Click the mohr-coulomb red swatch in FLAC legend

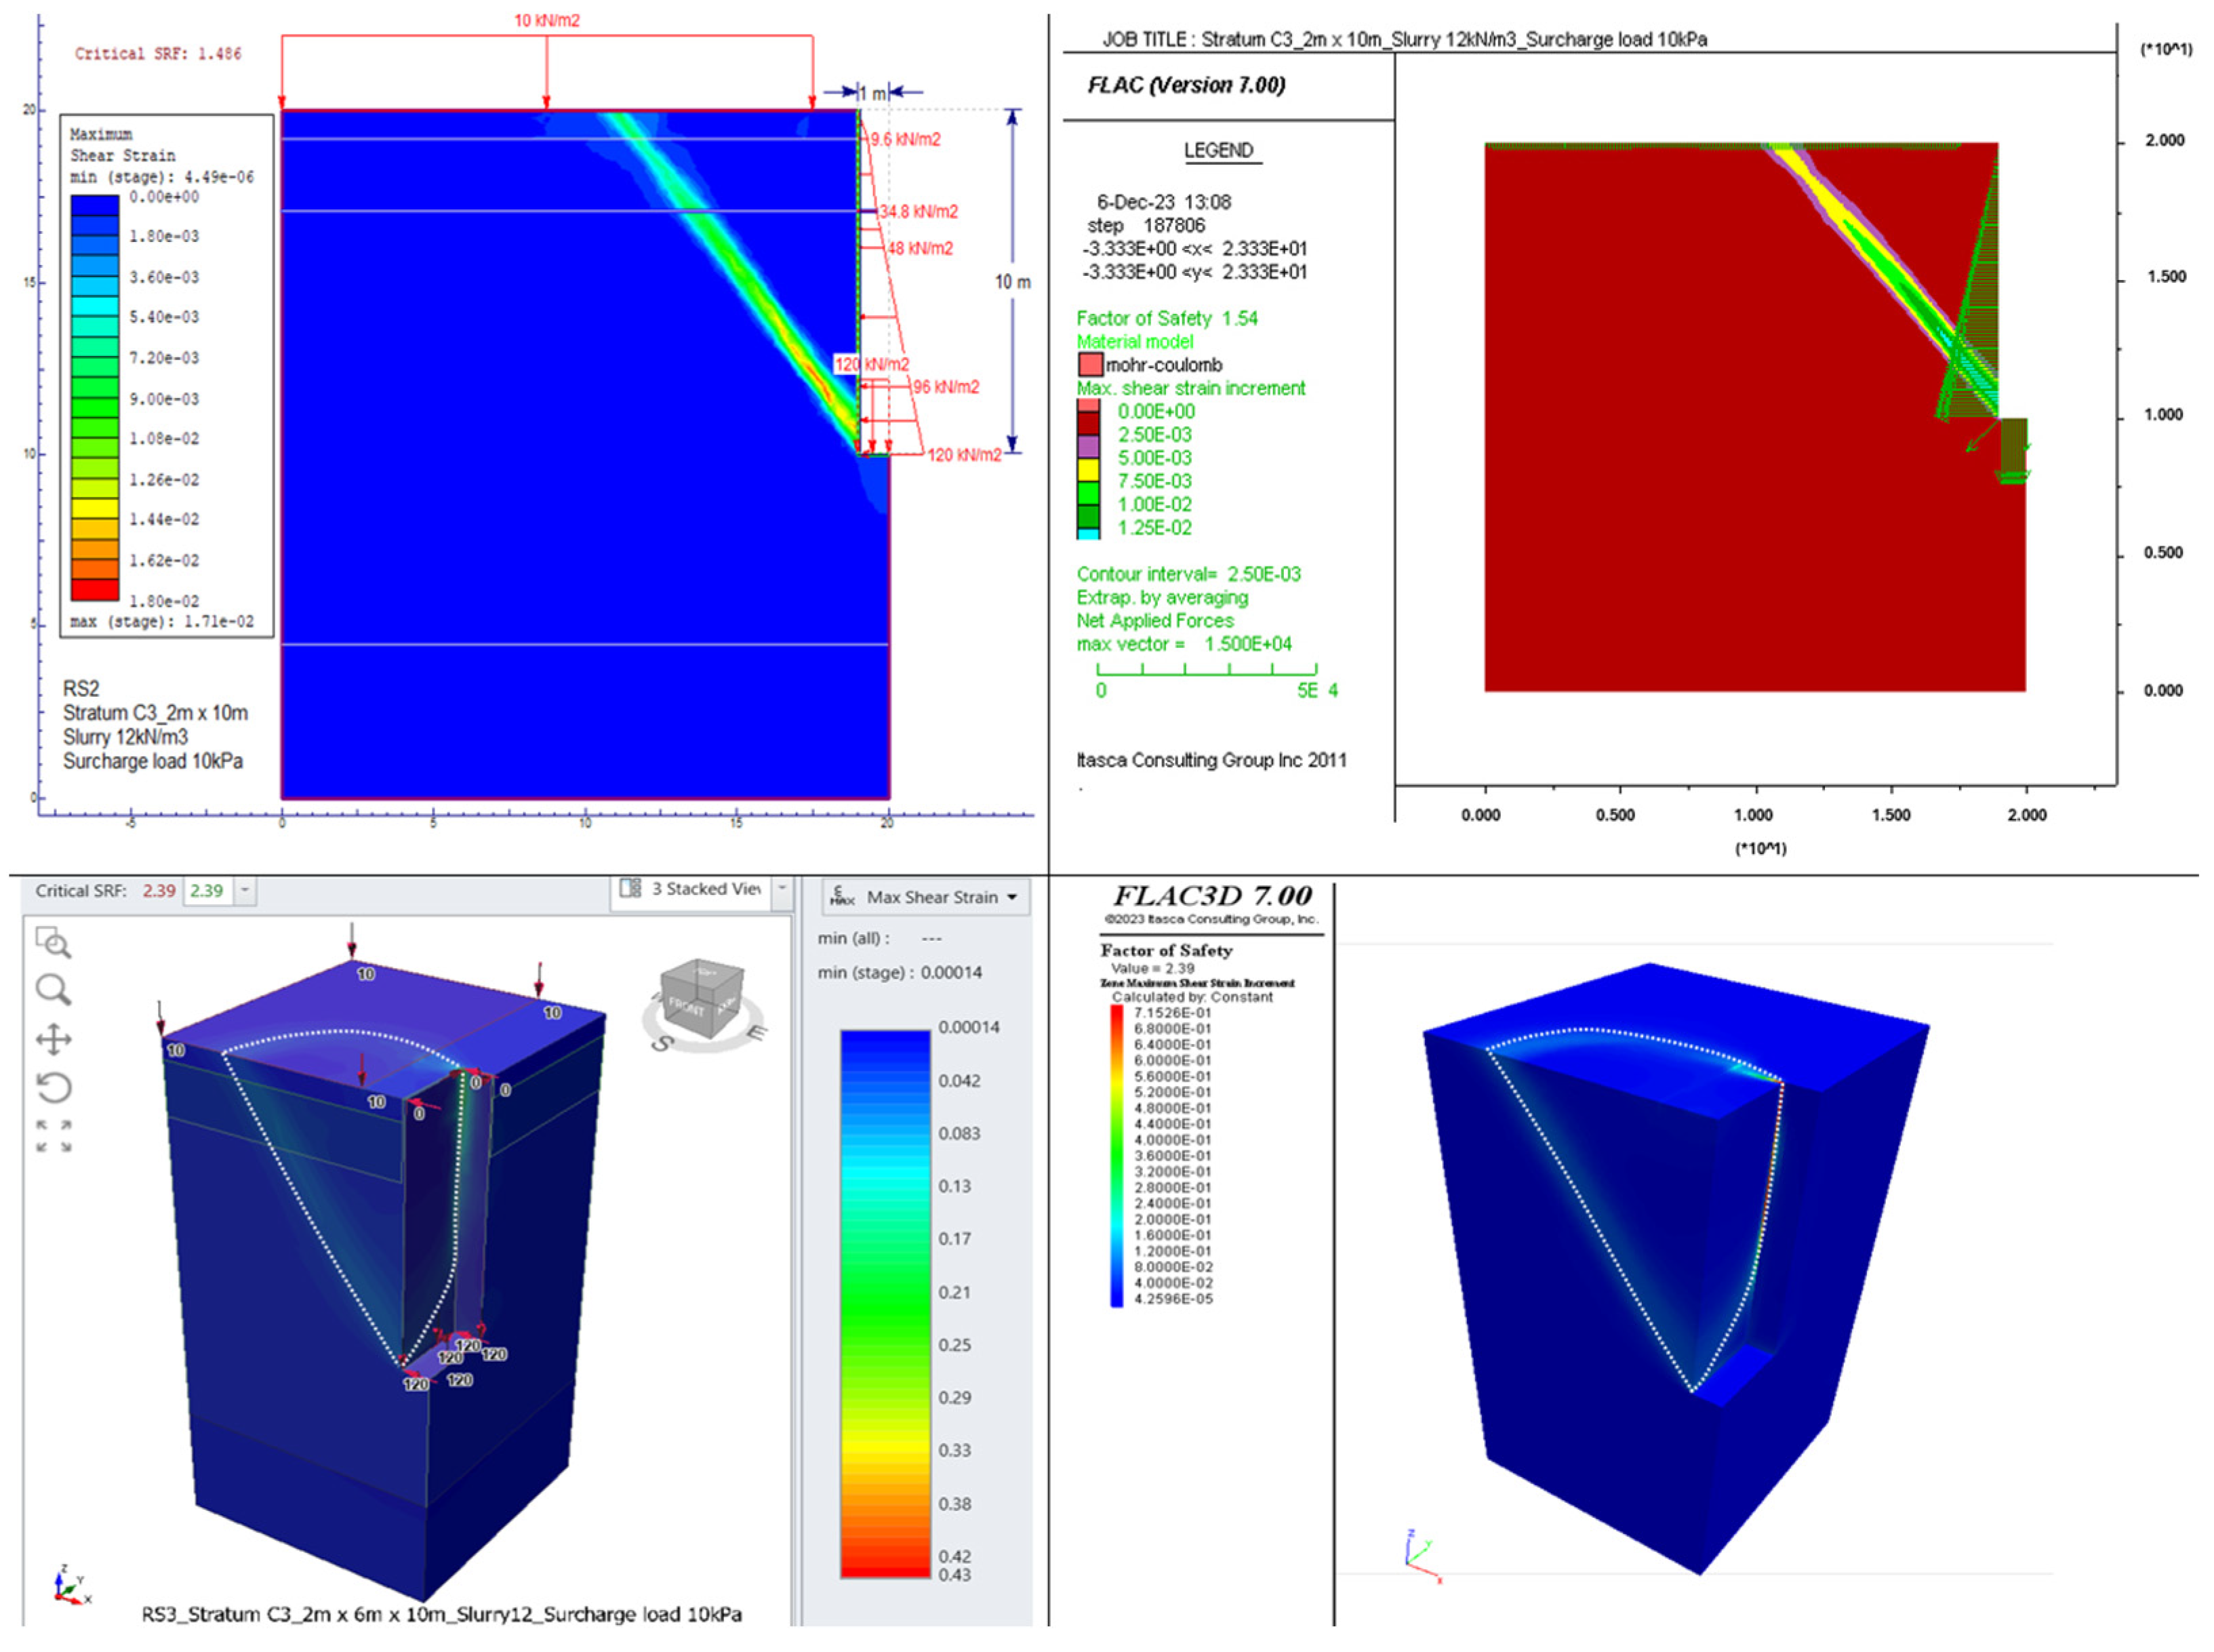(x=1091, y=364)
